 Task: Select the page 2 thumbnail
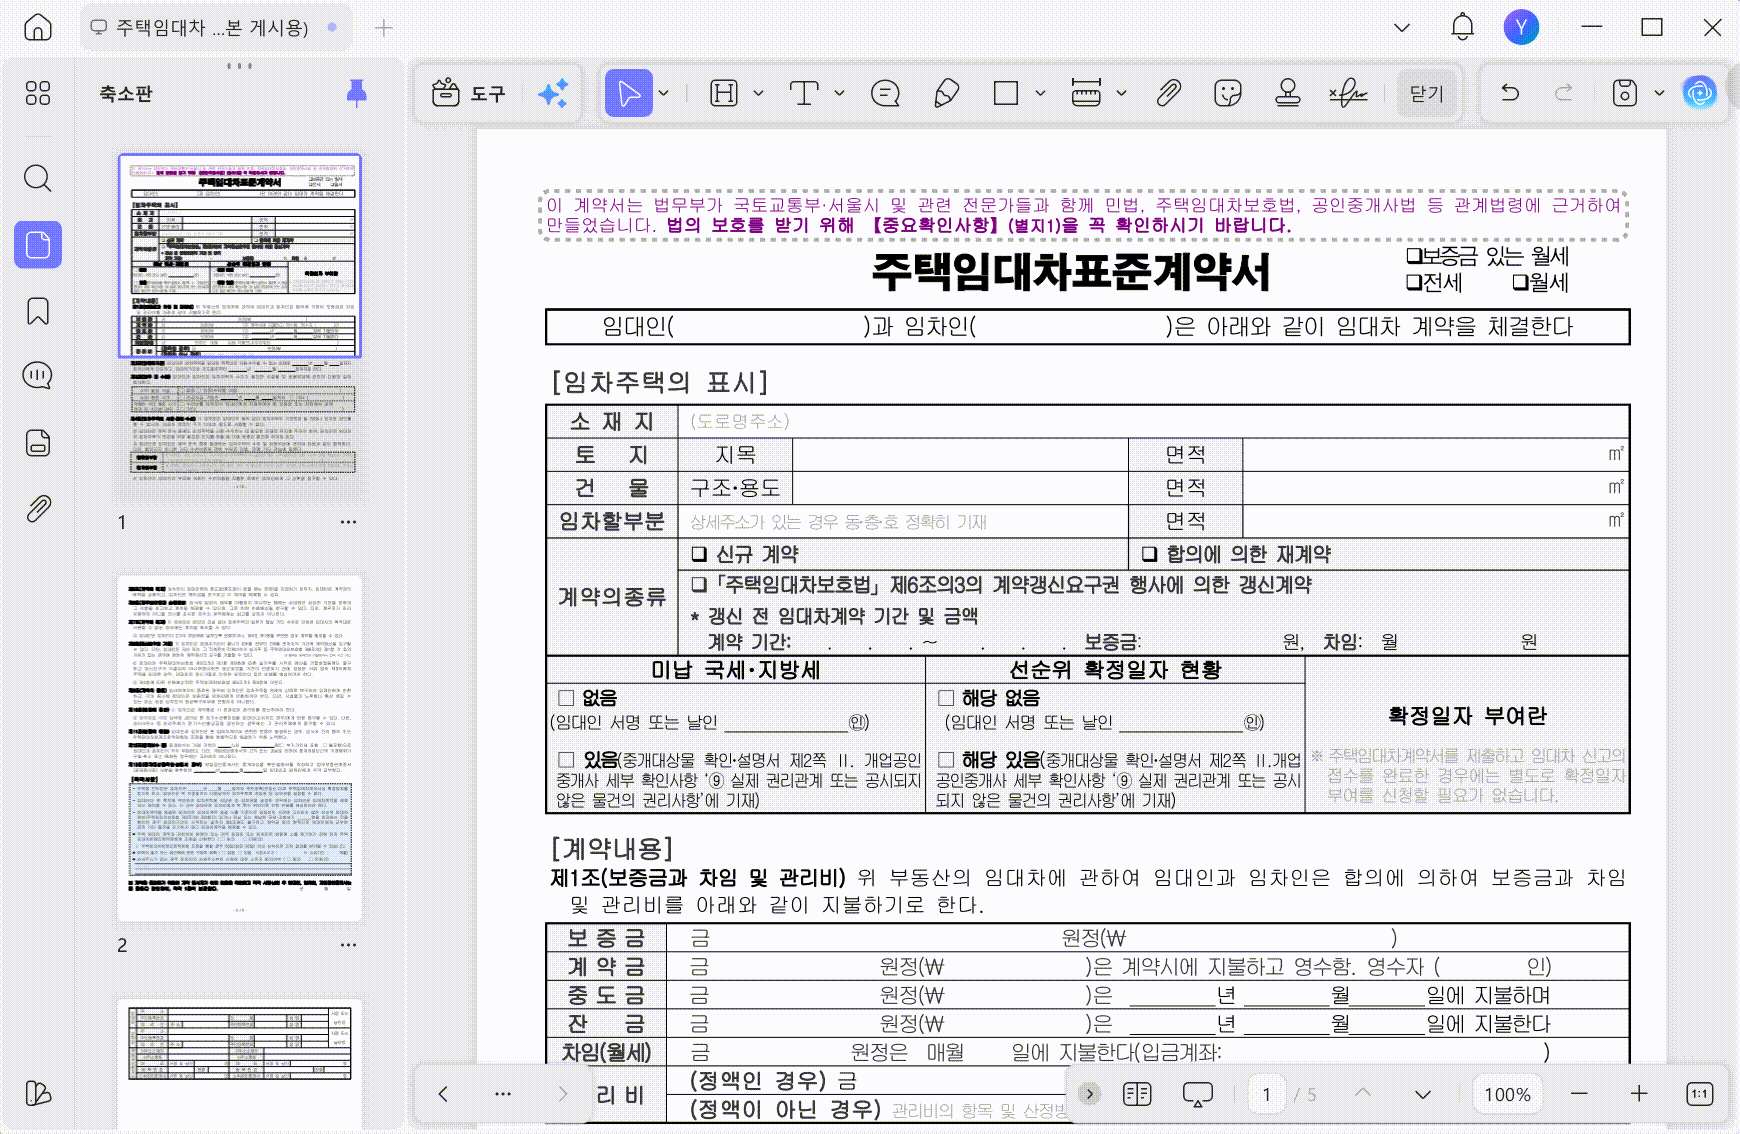pos(240,748)
